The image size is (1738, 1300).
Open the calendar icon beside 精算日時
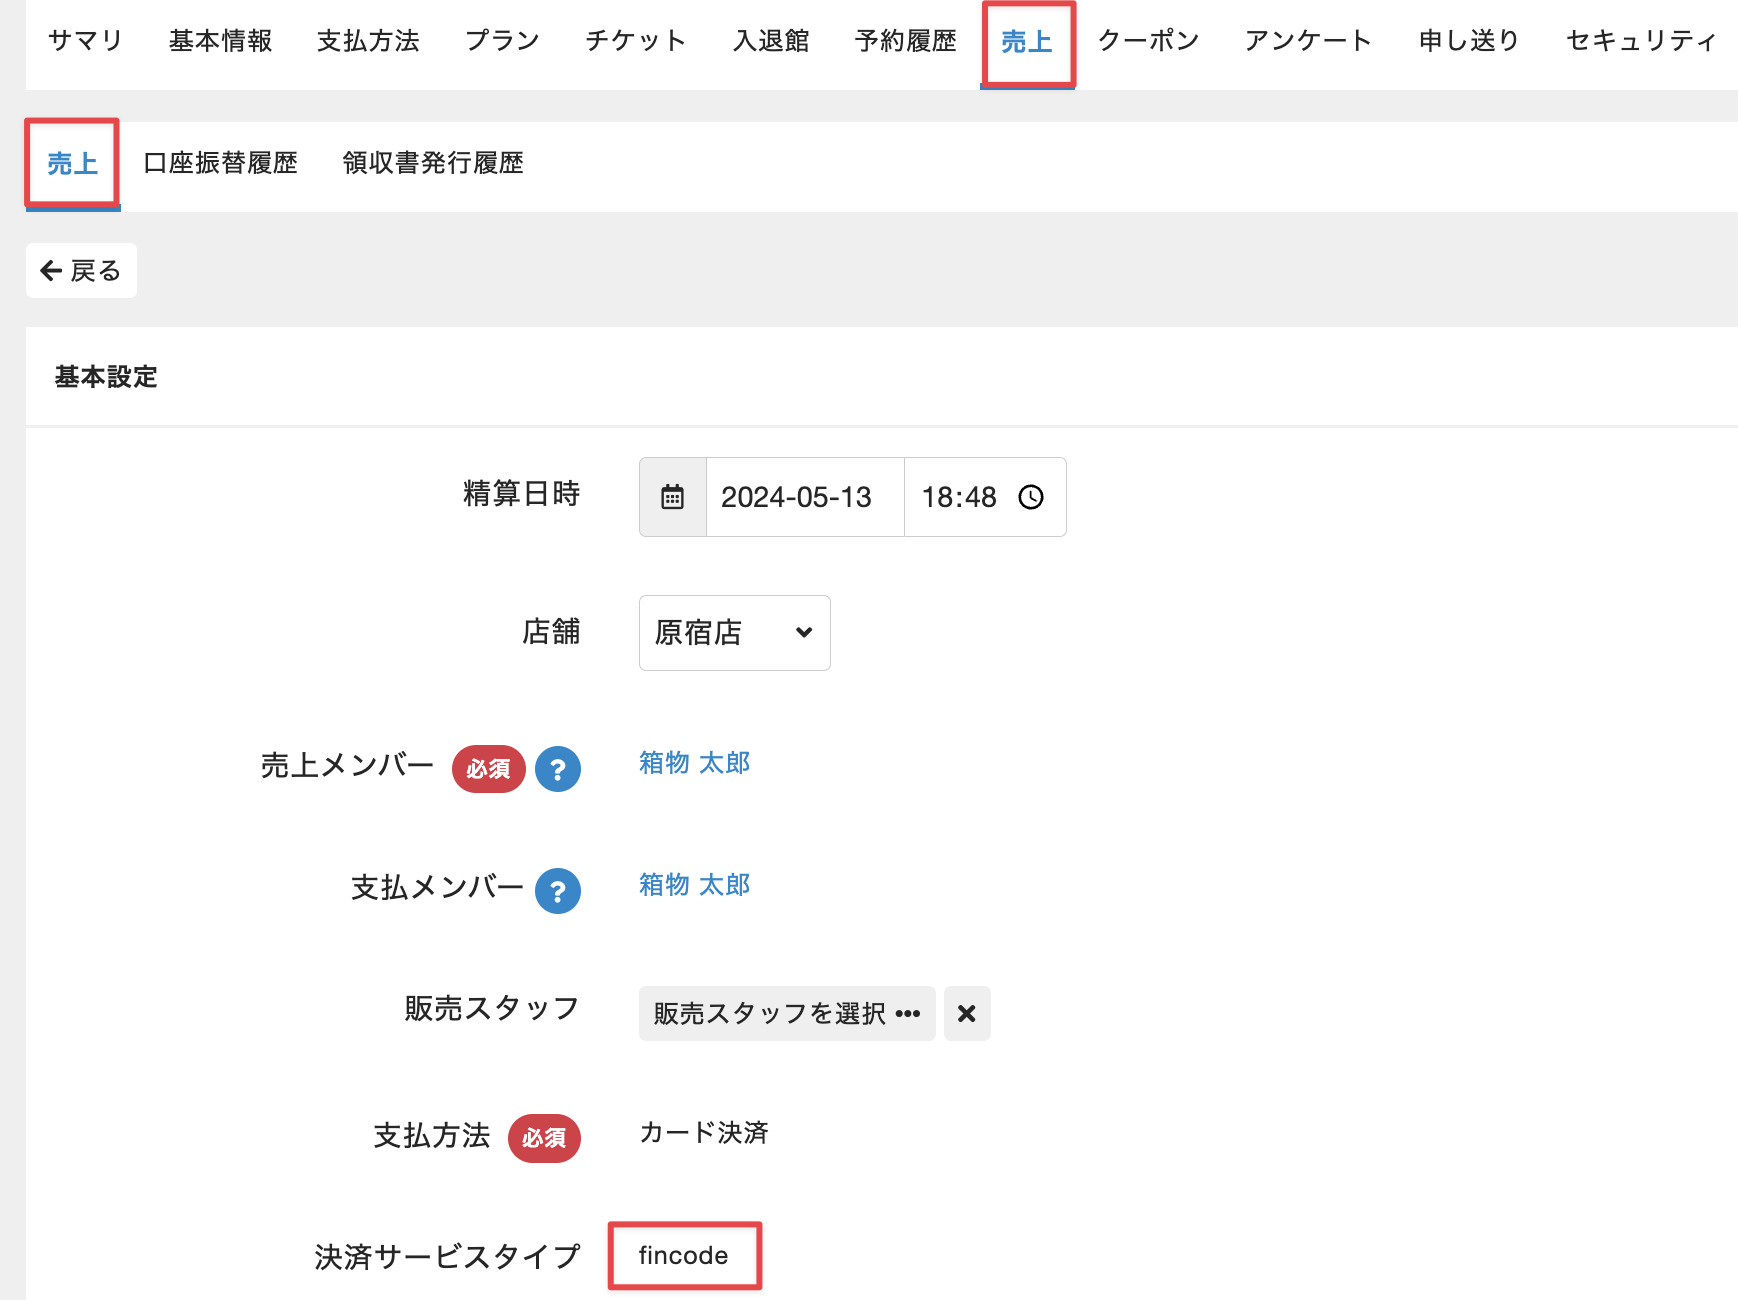(672, 497)
